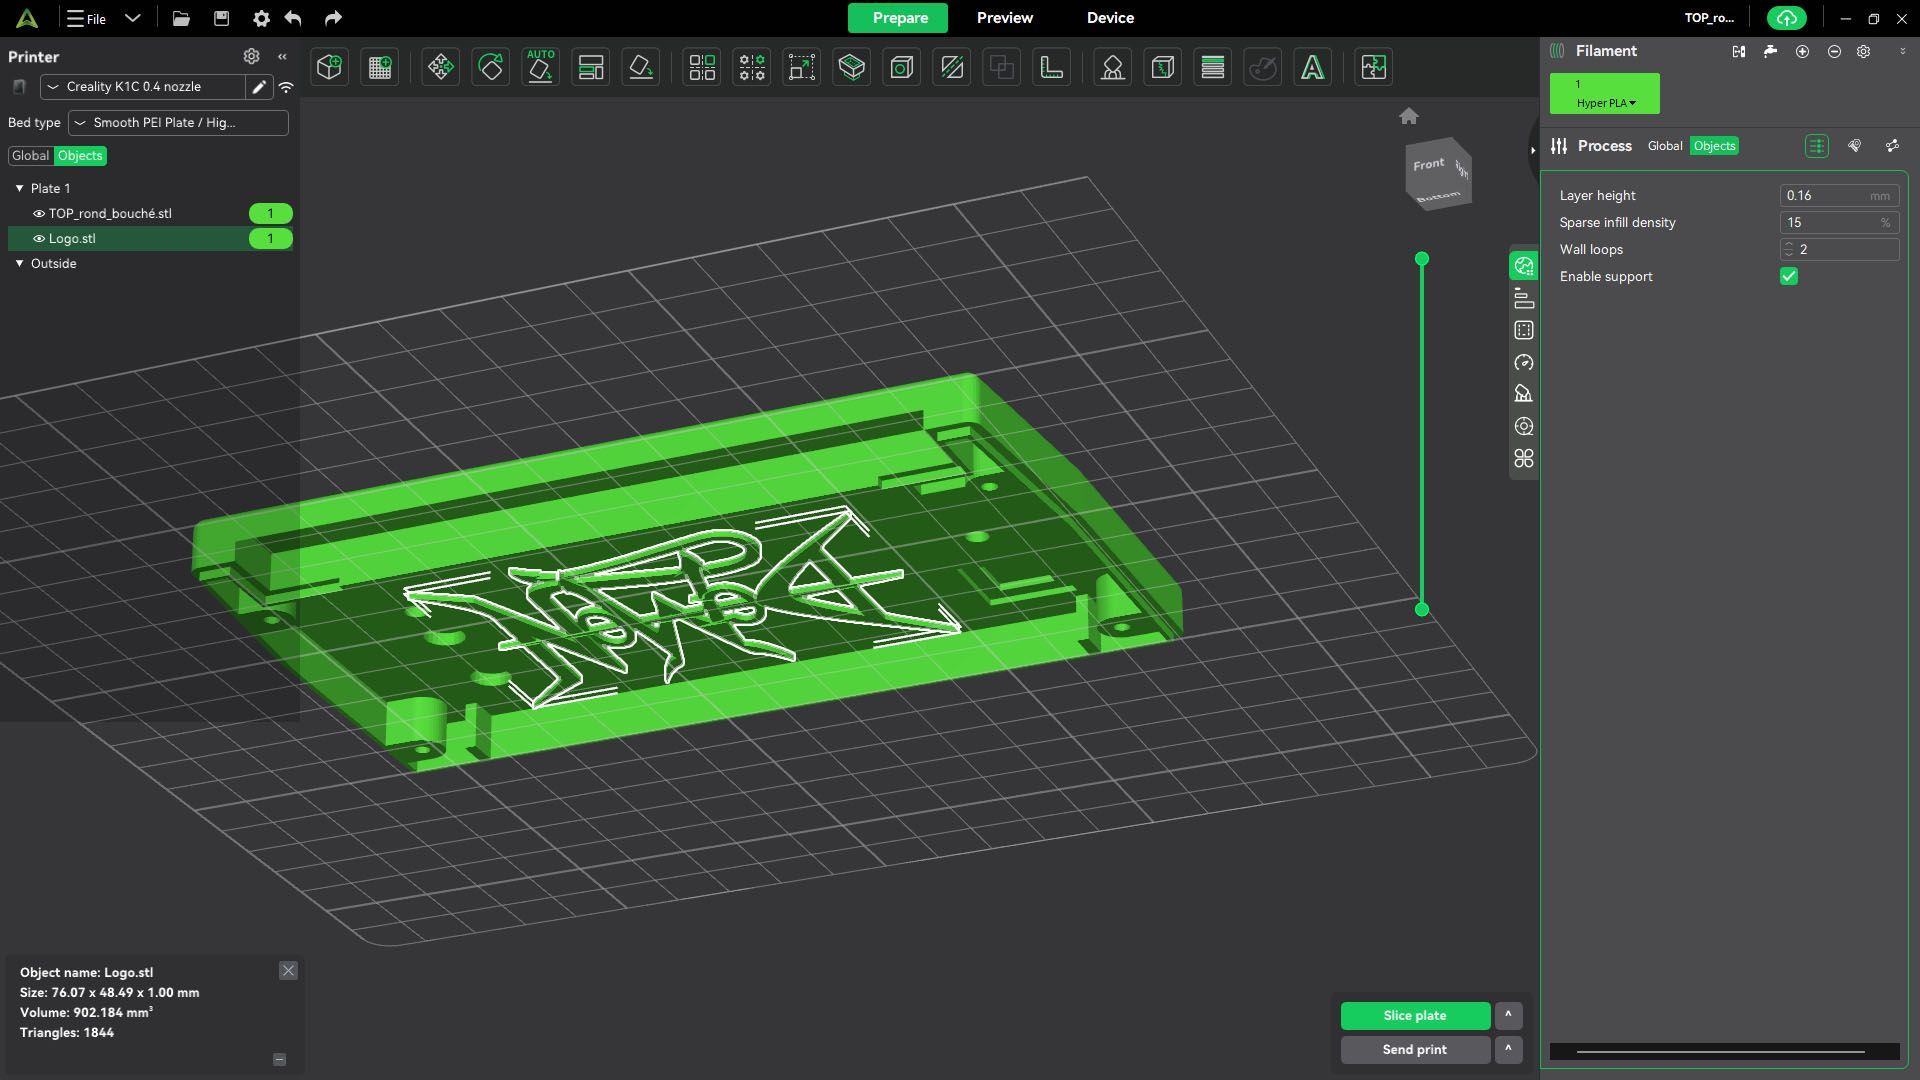Switch to the Preview tab
1920x1080 pixels.
coord(1005,18)
